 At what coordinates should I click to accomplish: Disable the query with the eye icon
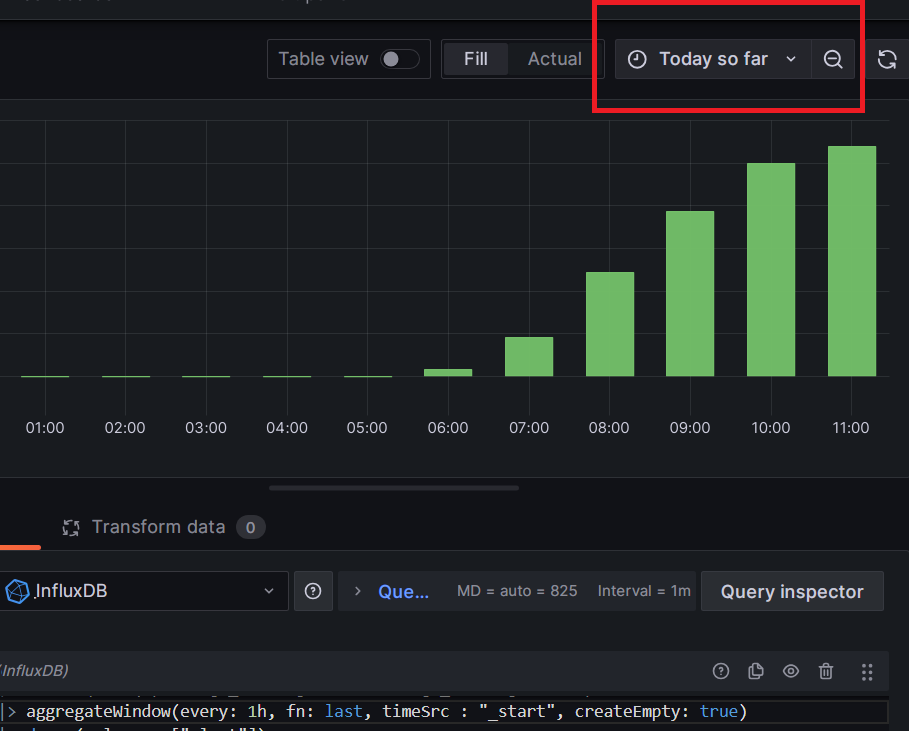point(791,671)
